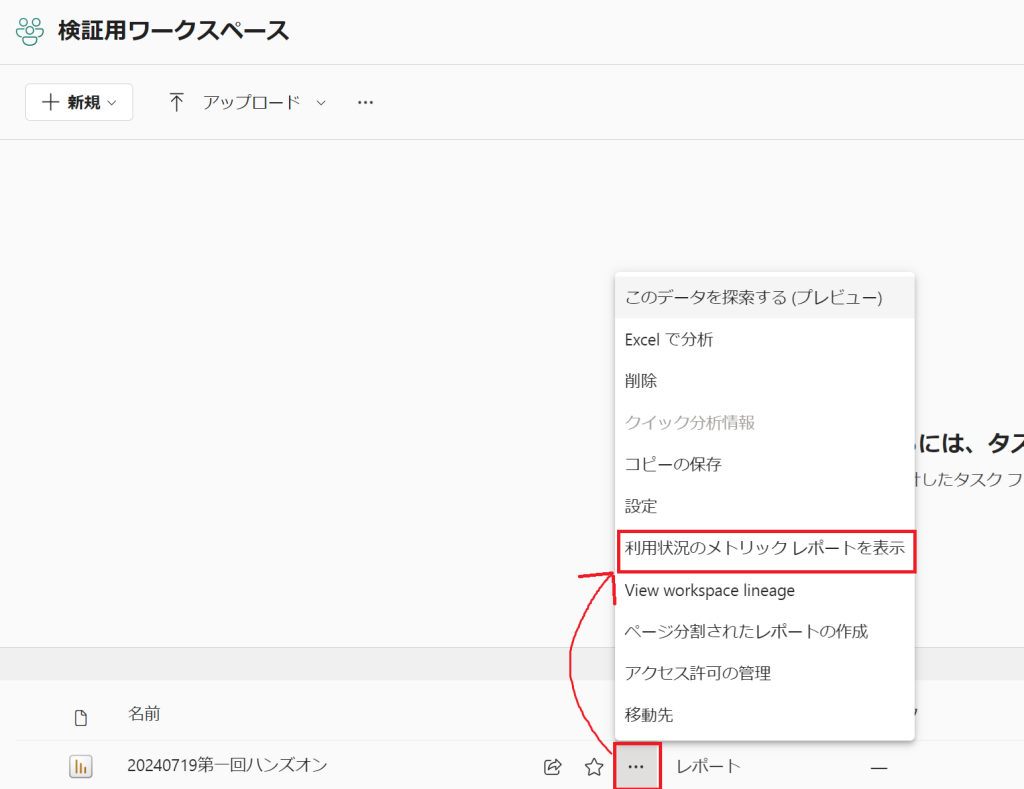The height and width of the screenshot is (789, 1024).
Task: Favorite the report with the star icon
Action: coord(594,767)
